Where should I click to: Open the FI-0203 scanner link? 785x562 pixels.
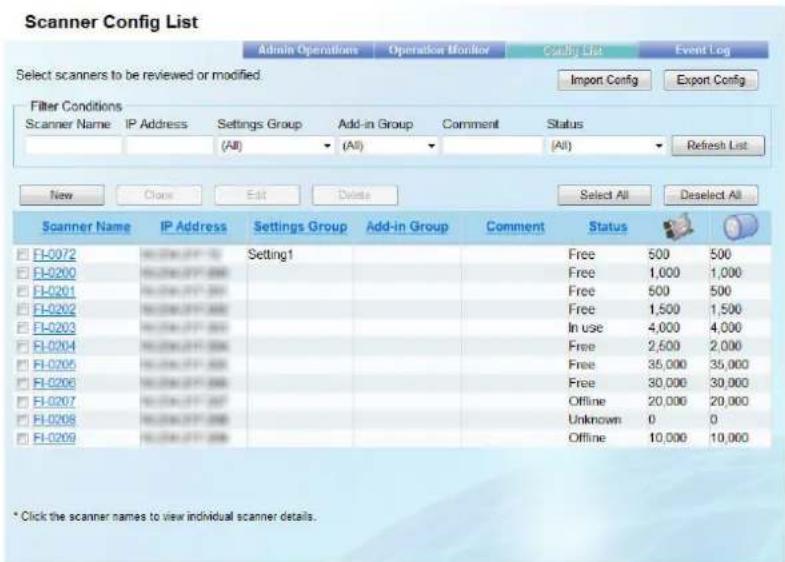click(54, 328)
